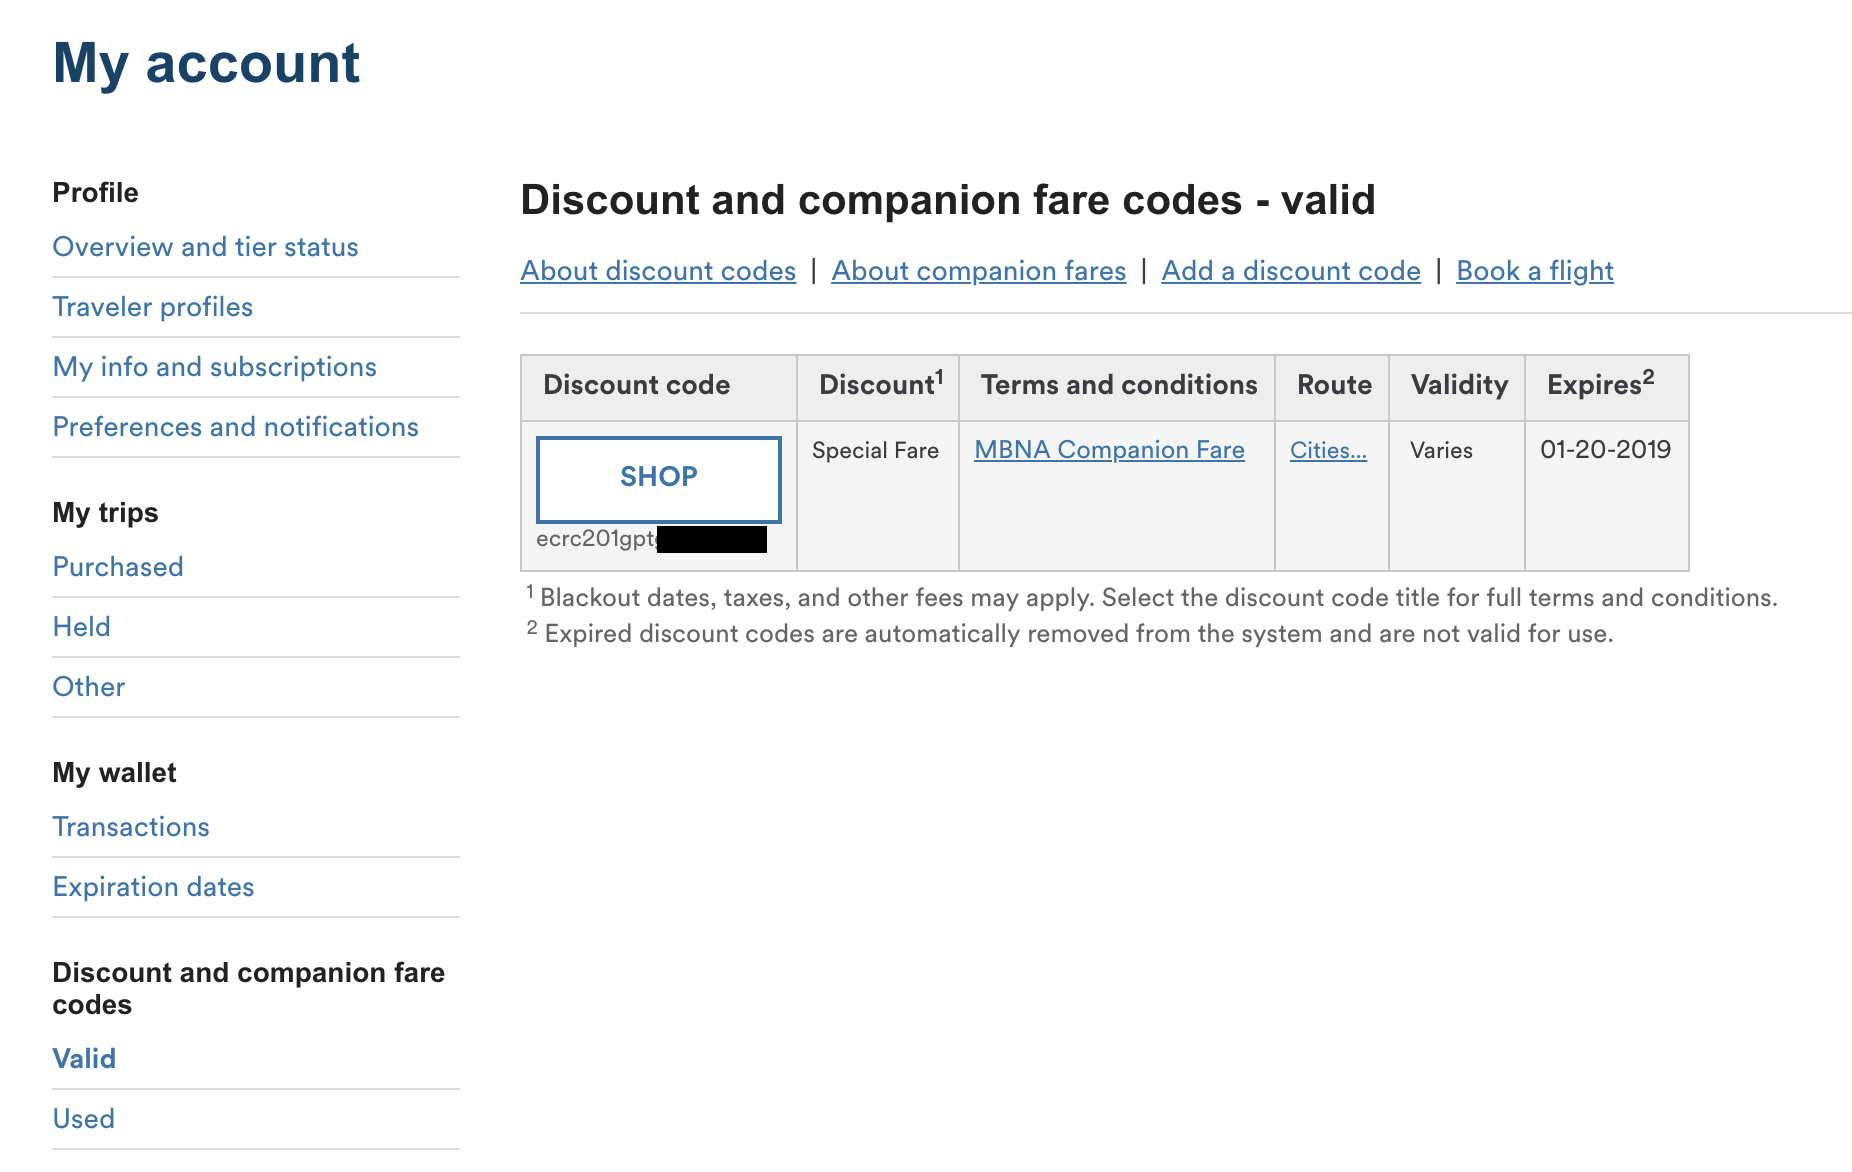Viewport: 1852px width, 1172px height.
Task: Select Valid discount codes
Action: point(84,1059)
